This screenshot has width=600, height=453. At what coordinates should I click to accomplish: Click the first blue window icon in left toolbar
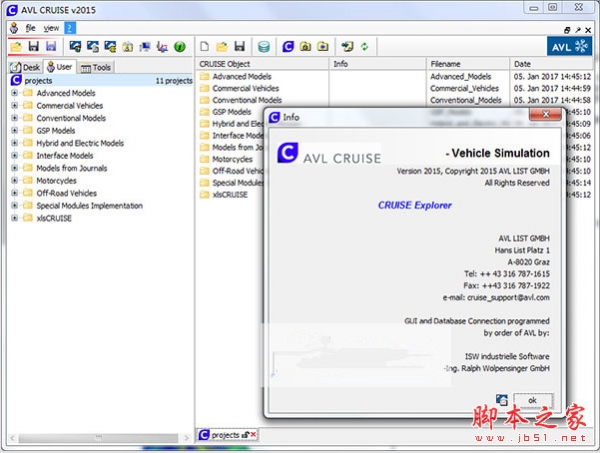pos(75,47)
